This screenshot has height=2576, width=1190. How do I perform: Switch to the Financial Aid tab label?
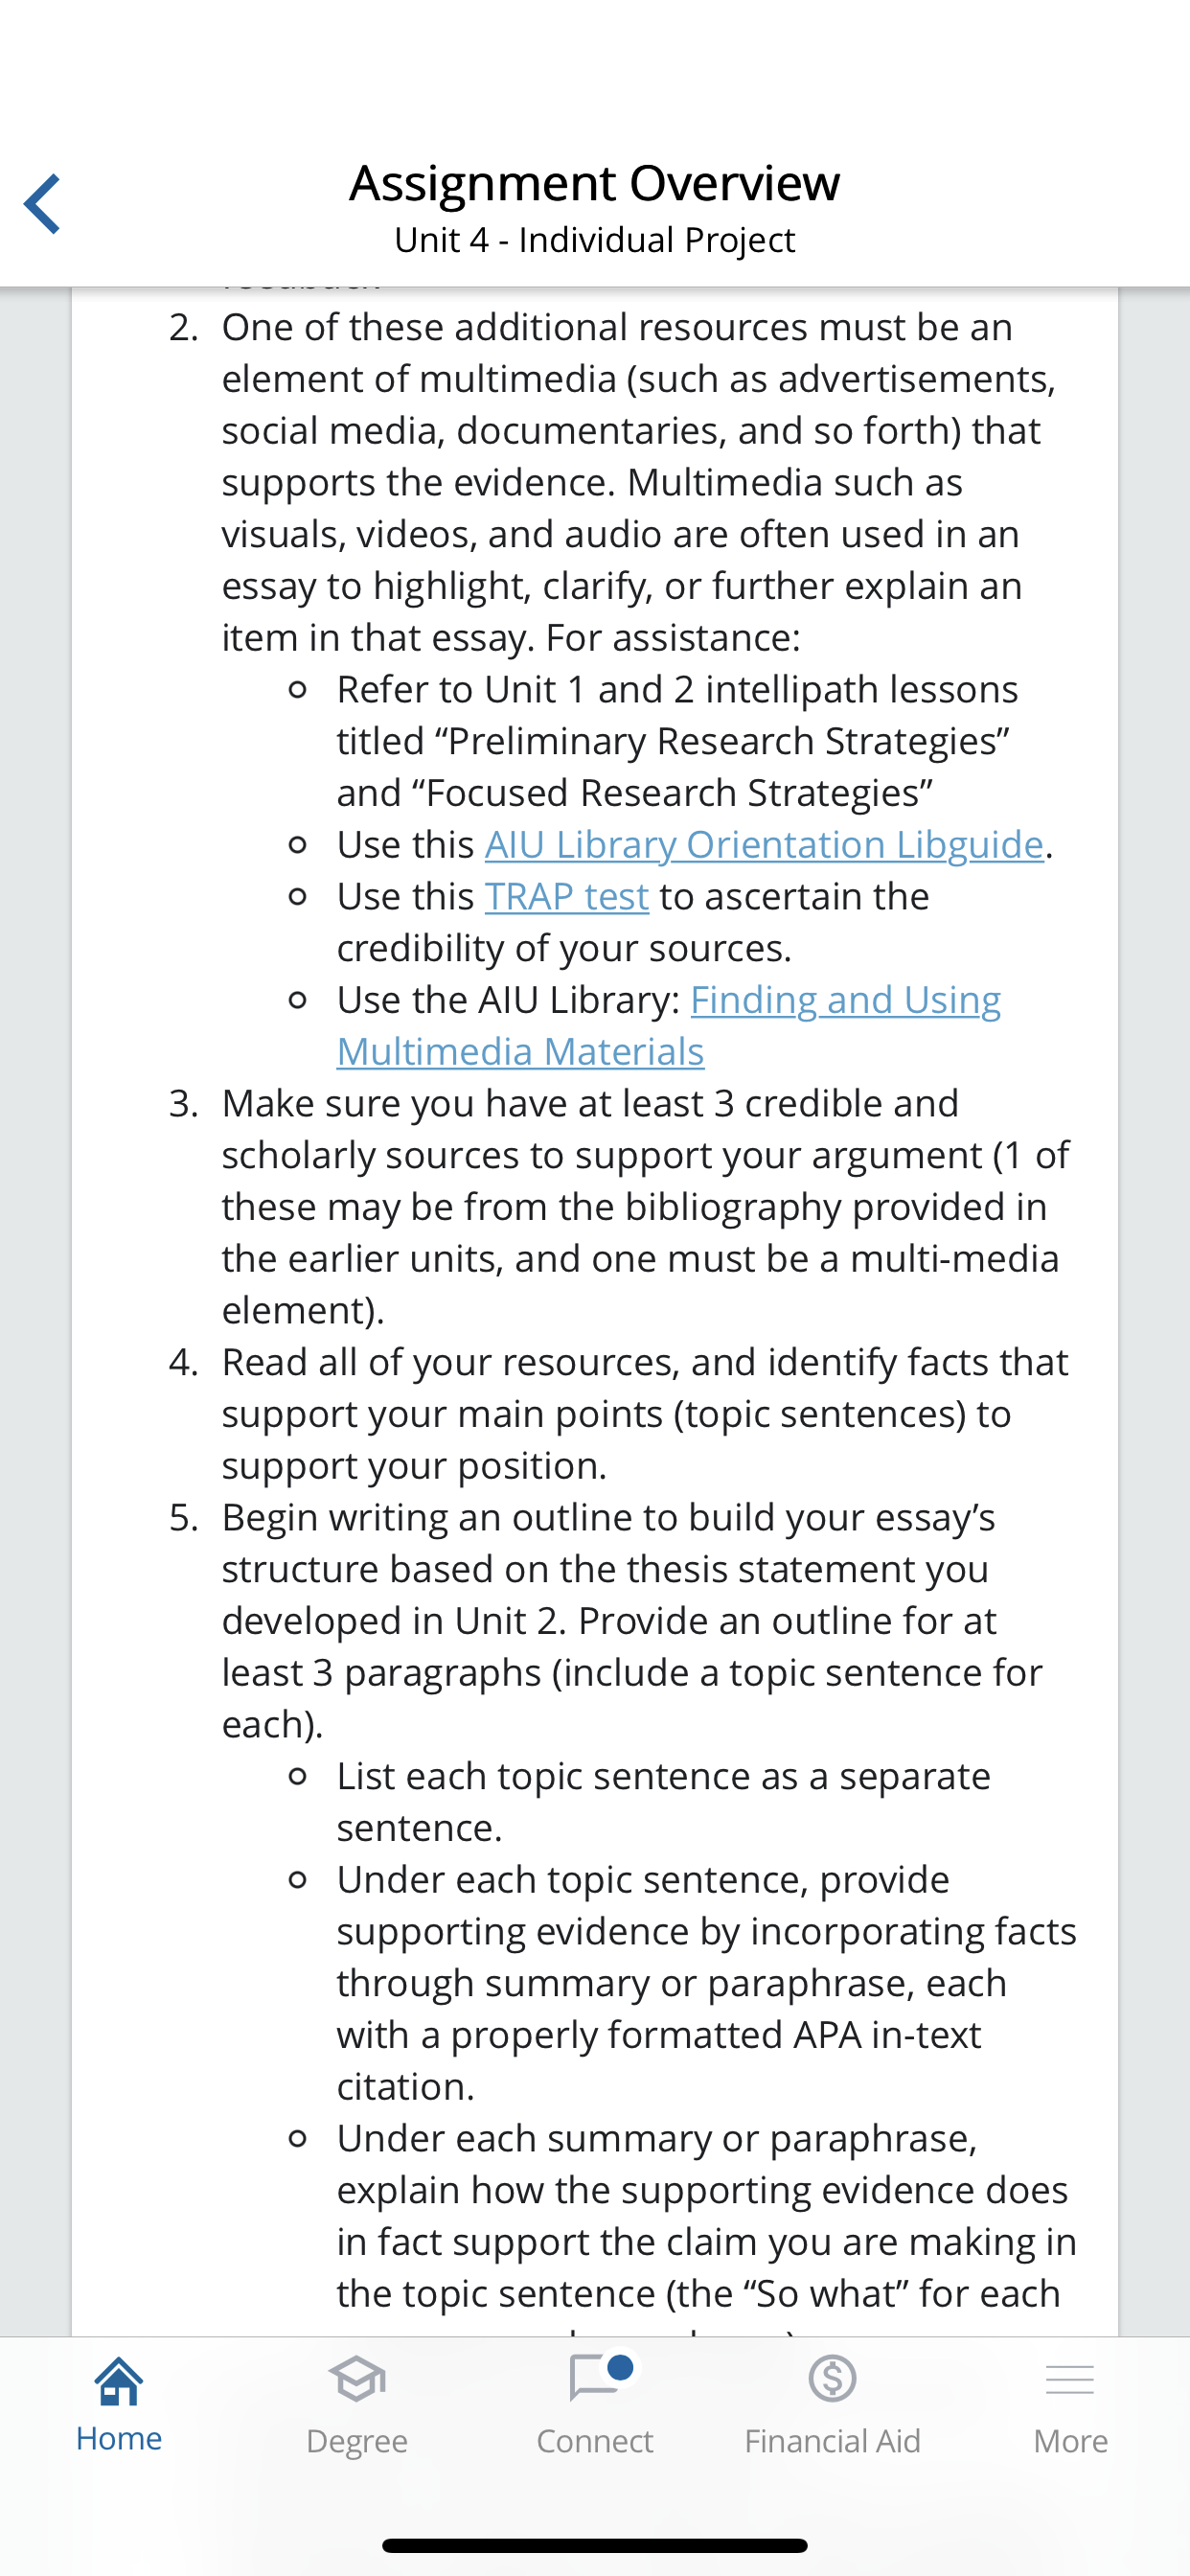832,2441
